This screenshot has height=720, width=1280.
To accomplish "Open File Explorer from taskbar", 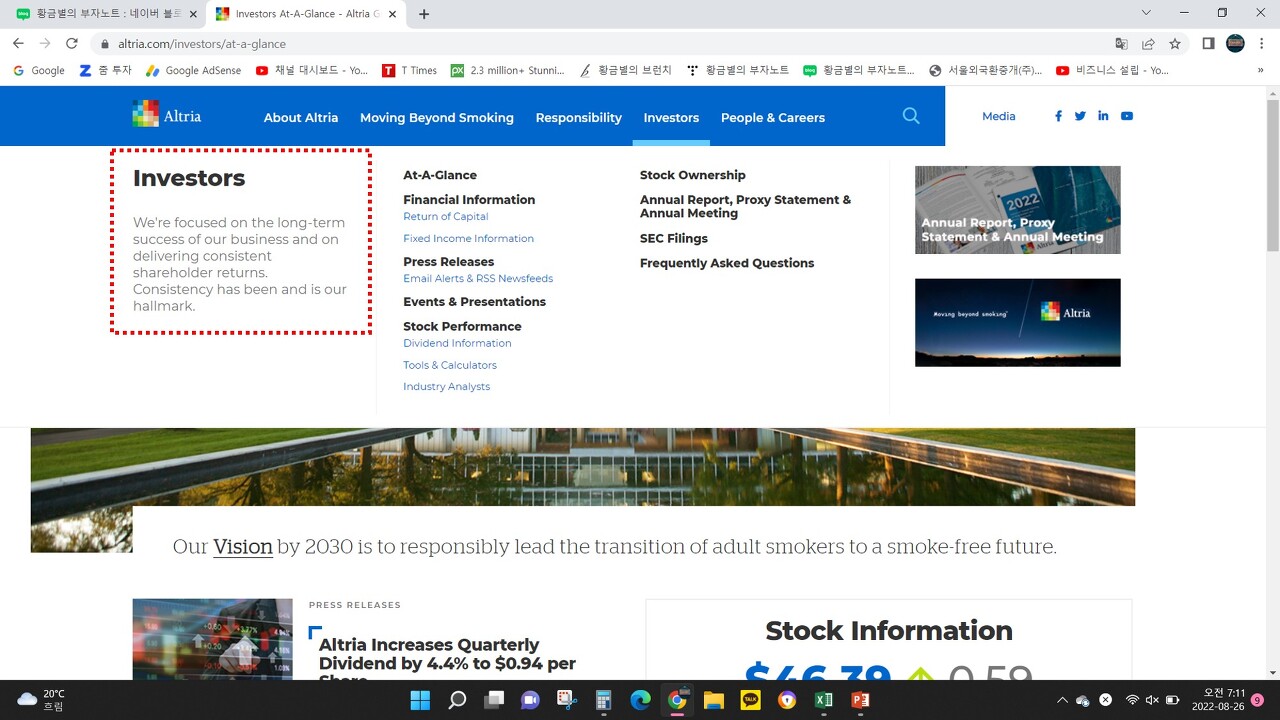I will pyautogui.click(x=713, y=700).
